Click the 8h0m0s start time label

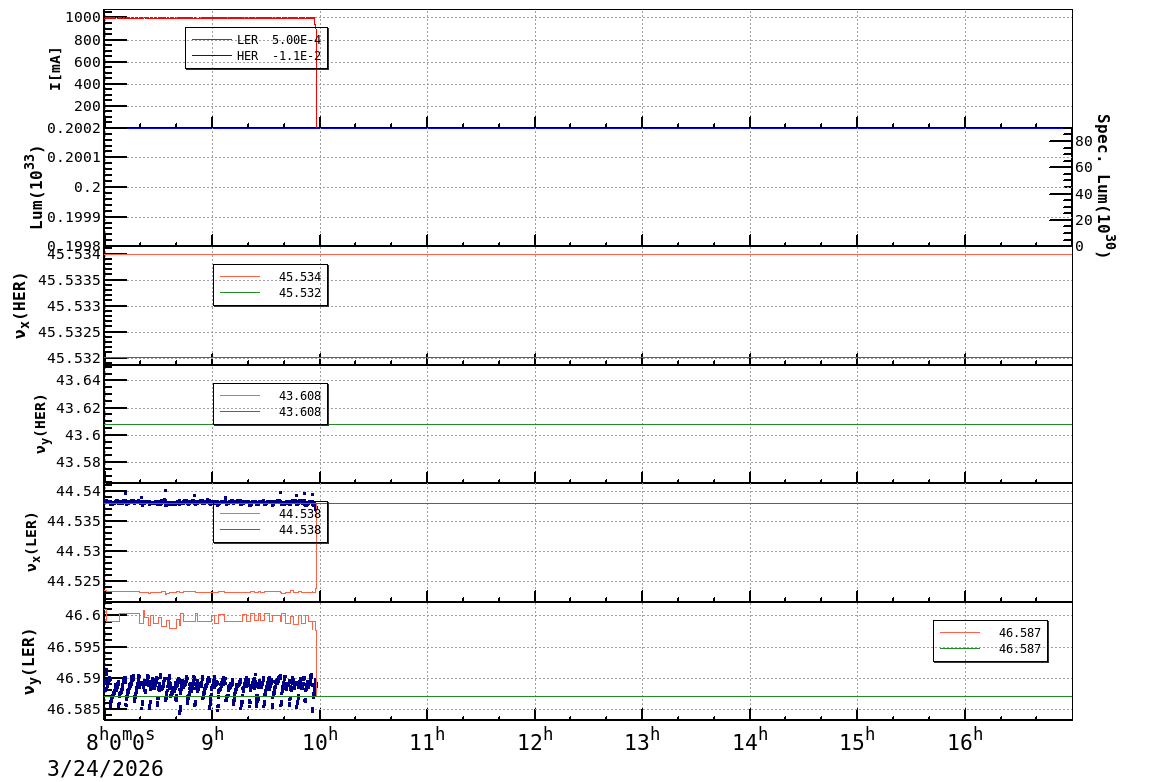120,741
